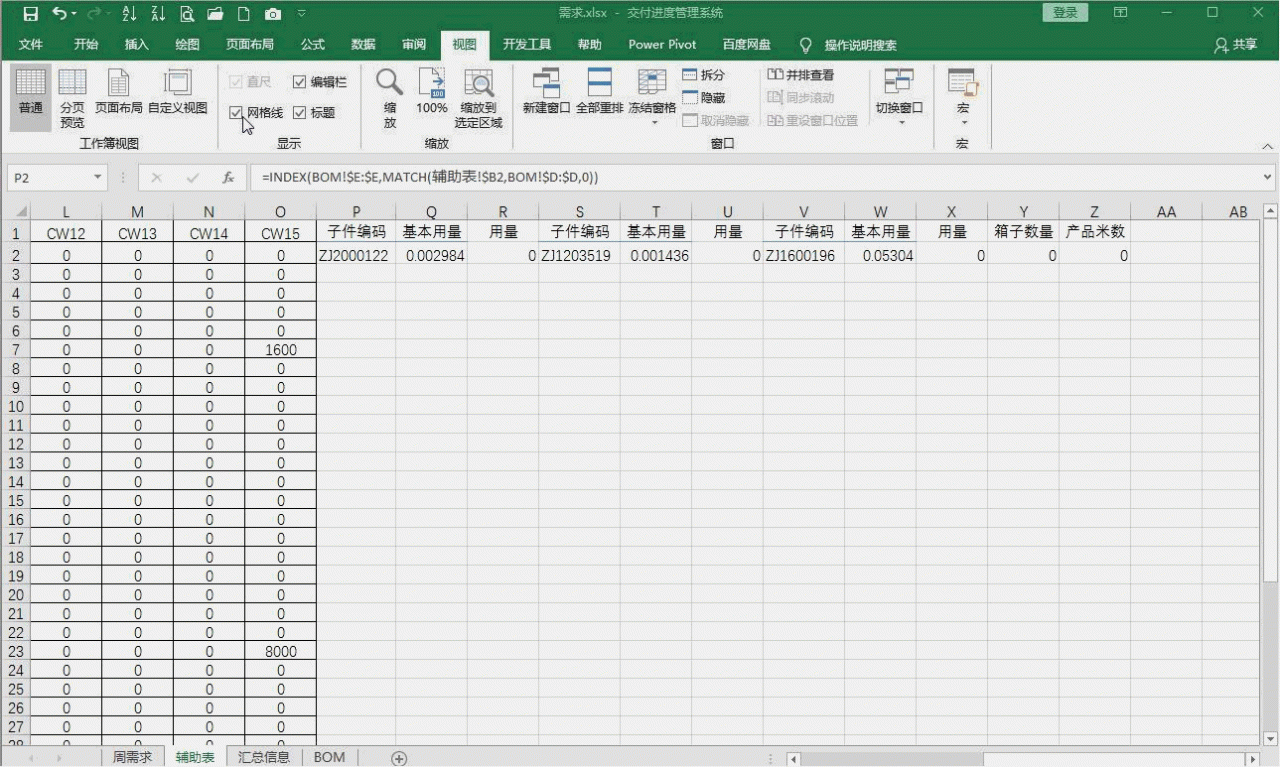Open the Power Pivot tab

click(662, 45)
